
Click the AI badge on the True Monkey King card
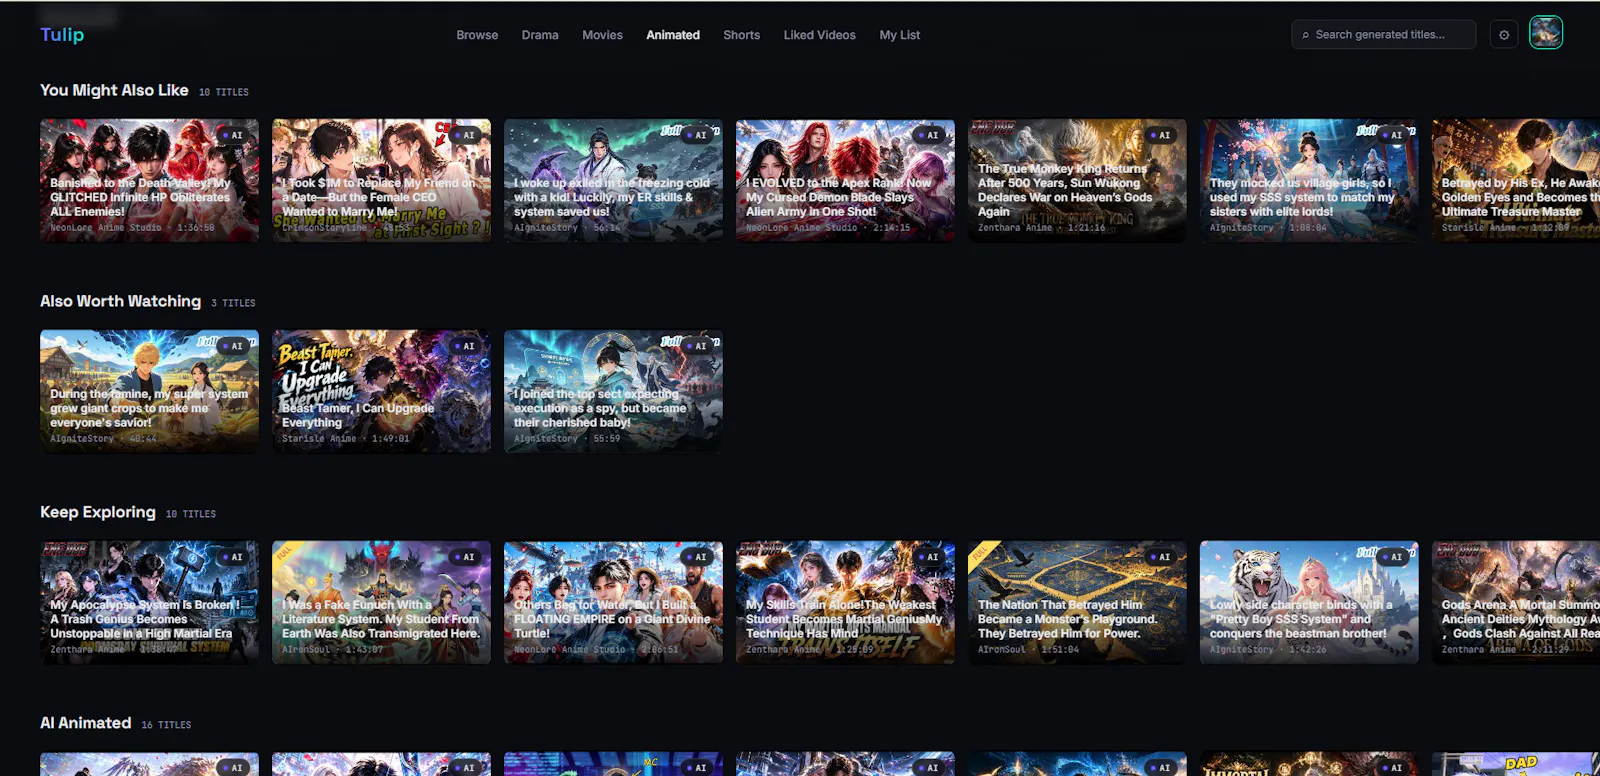click(1161, 135)
